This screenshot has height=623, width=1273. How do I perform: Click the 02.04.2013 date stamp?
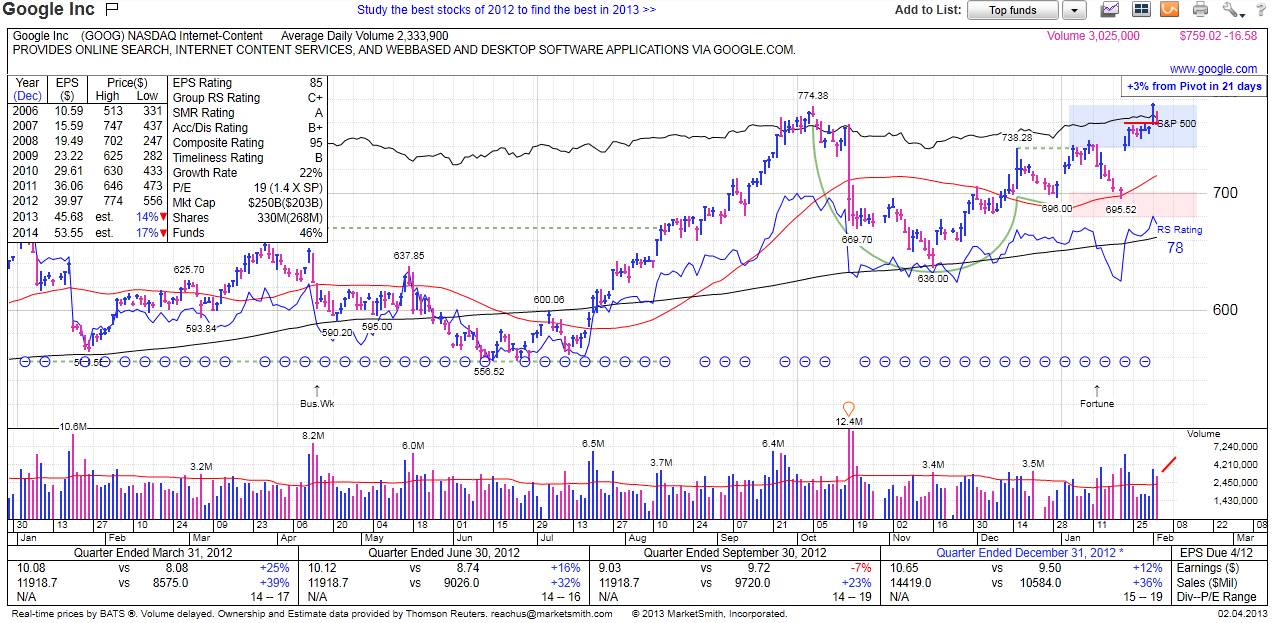[1242, 614]
